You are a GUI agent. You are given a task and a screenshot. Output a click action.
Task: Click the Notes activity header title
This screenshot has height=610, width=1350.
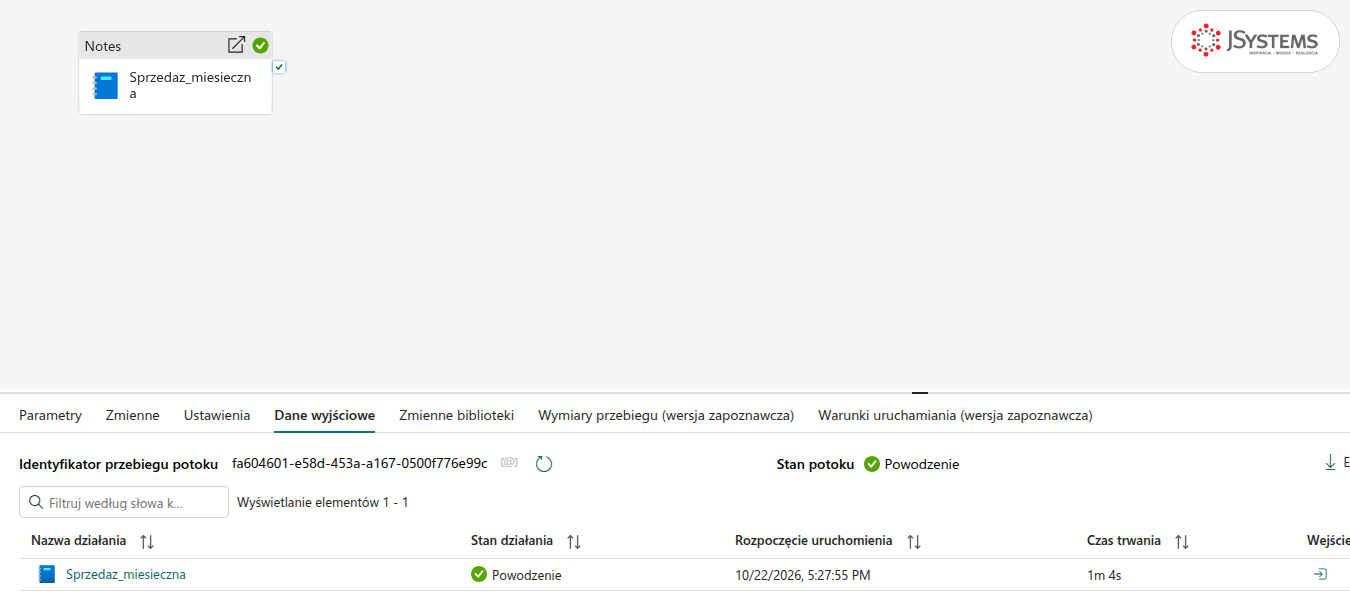click(103, 46)
